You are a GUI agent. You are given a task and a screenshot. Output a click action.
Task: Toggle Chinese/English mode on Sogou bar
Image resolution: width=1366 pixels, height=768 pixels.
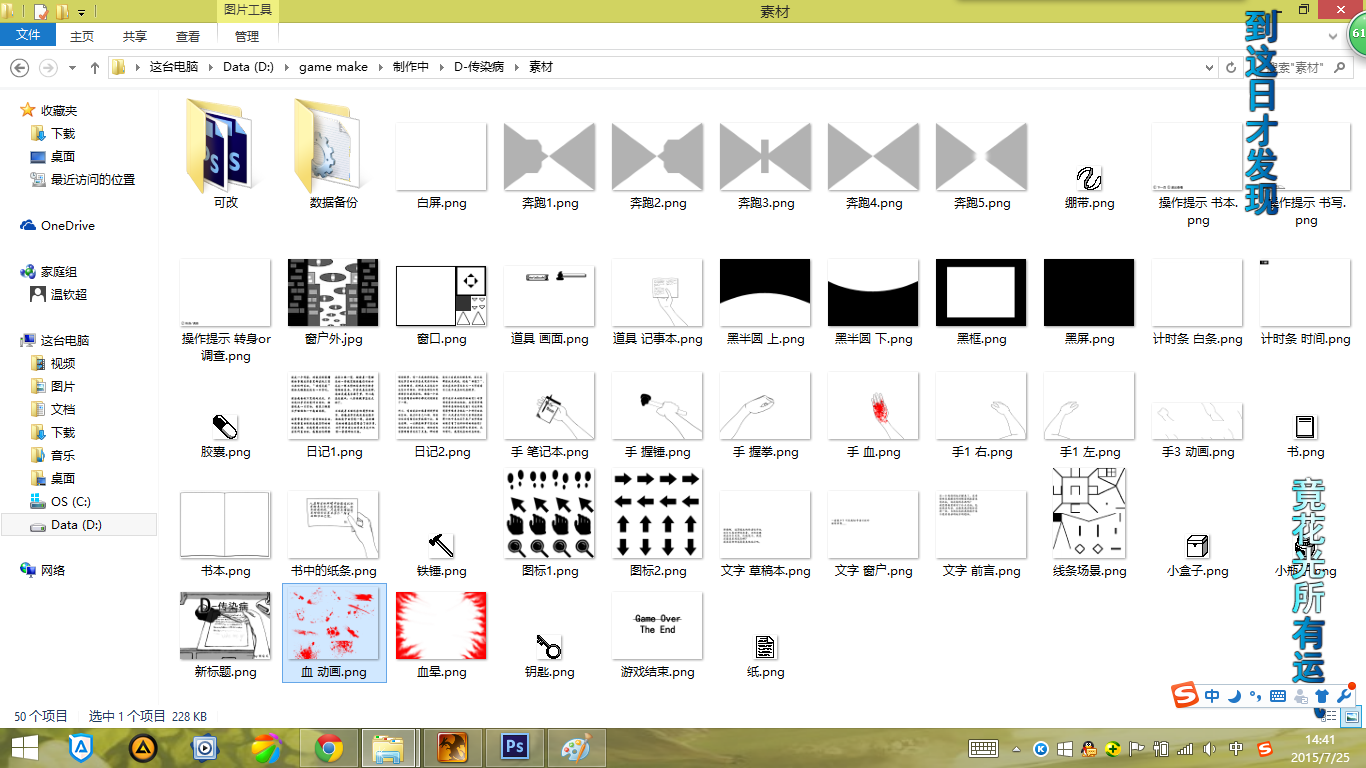click(1212, 696)
